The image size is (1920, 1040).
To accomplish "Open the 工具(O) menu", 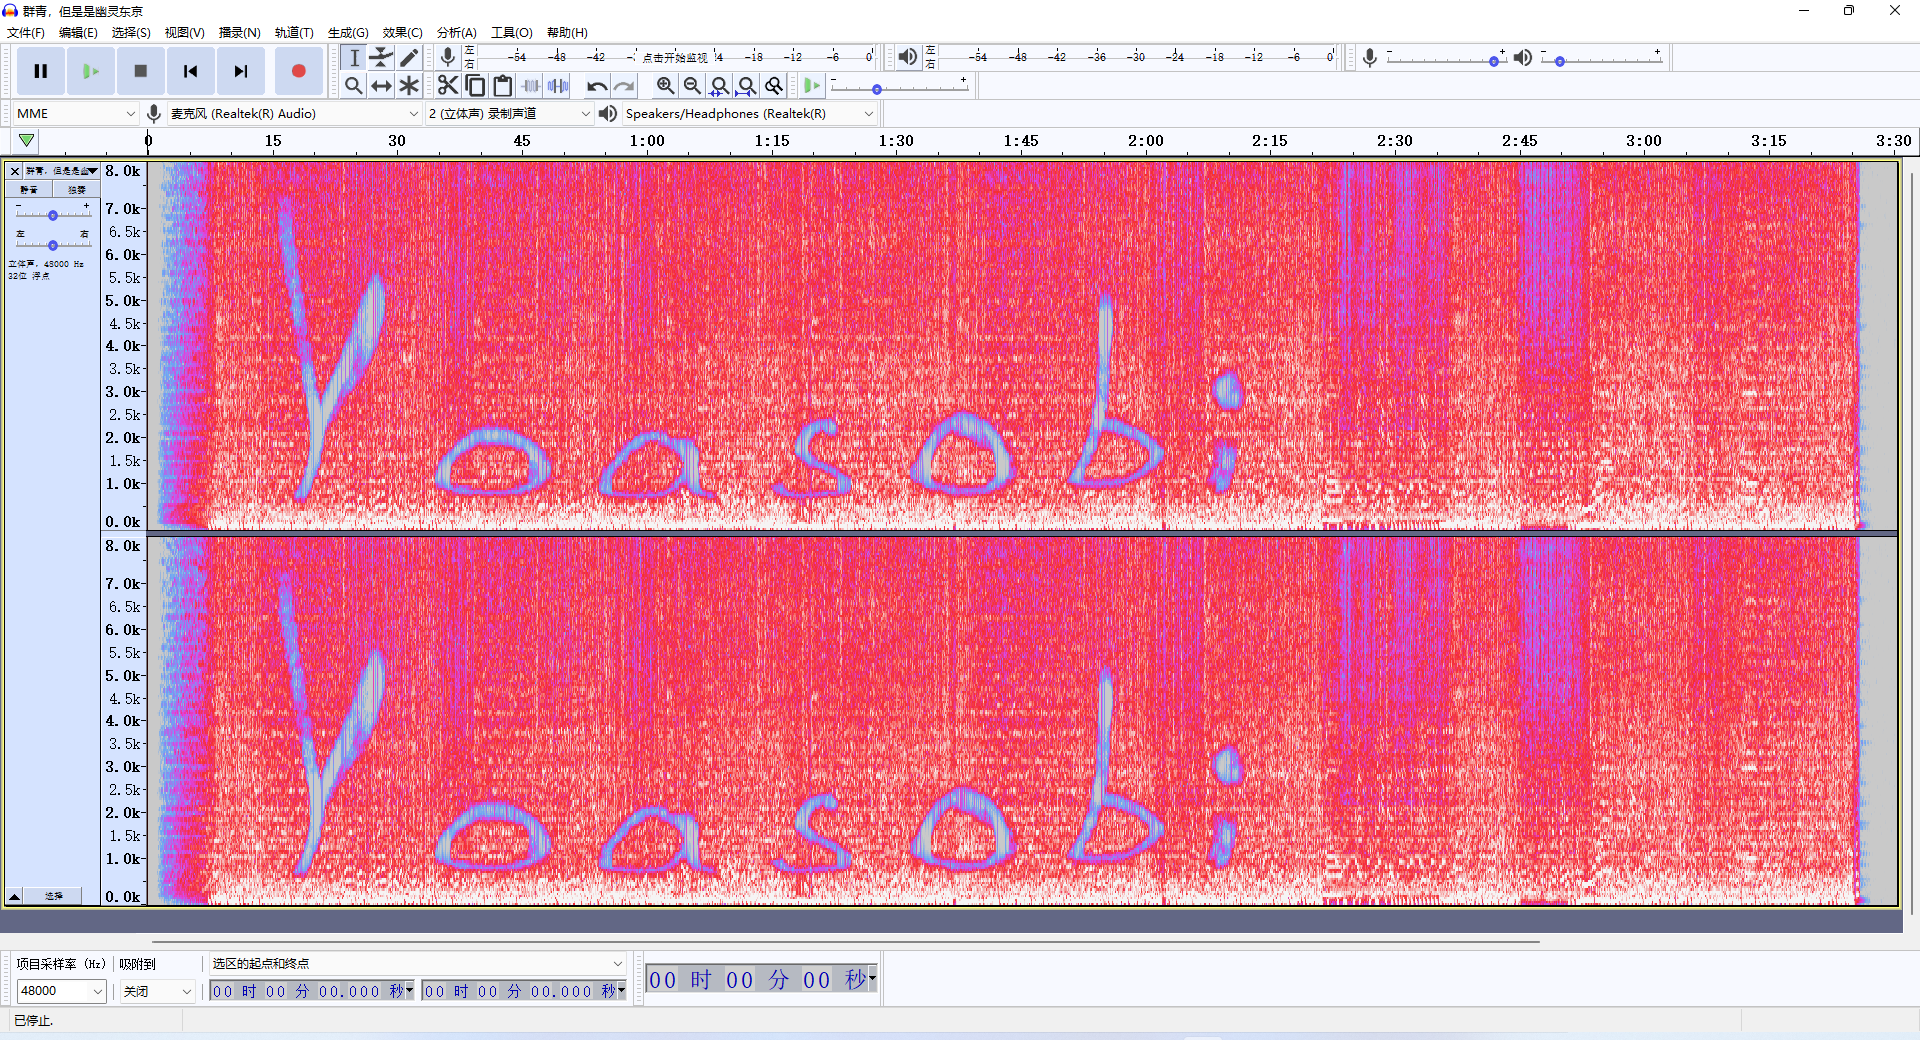I will point(512,32).
